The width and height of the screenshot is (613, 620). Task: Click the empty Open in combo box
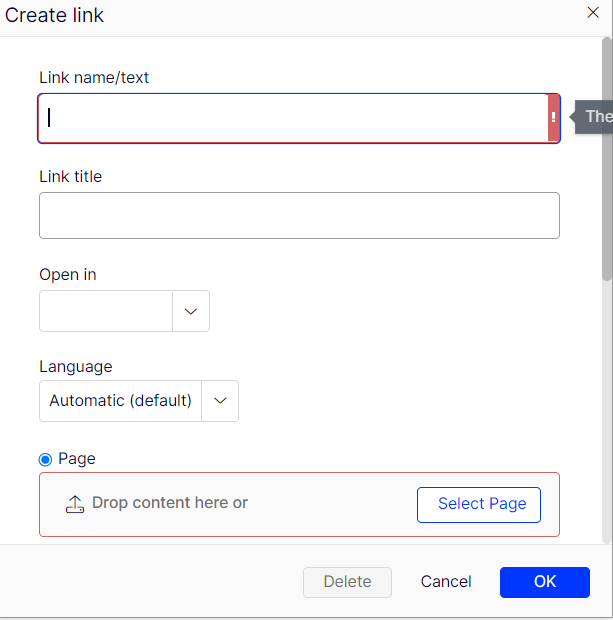[x=106, y=312]
